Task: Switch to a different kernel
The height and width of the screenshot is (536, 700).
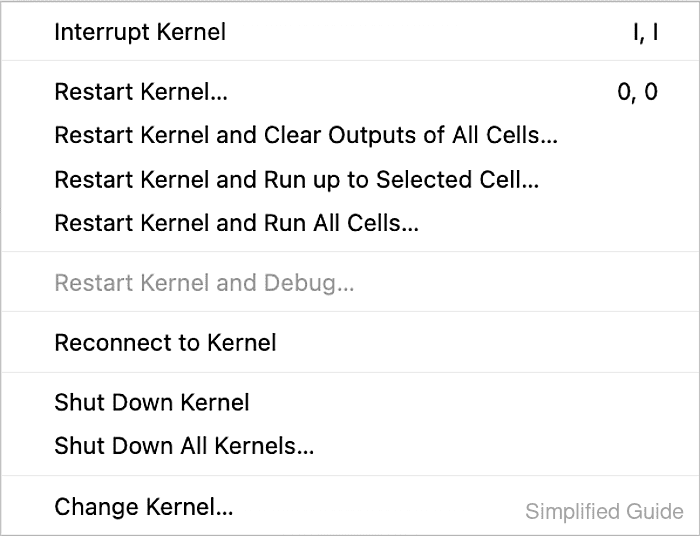Action: 350,507
